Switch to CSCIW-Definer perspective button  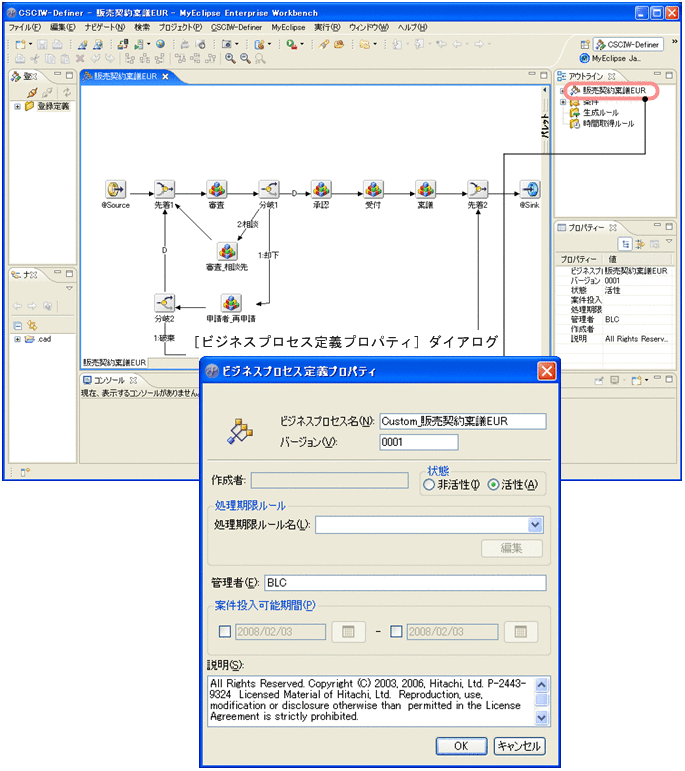tap(628, 45)
